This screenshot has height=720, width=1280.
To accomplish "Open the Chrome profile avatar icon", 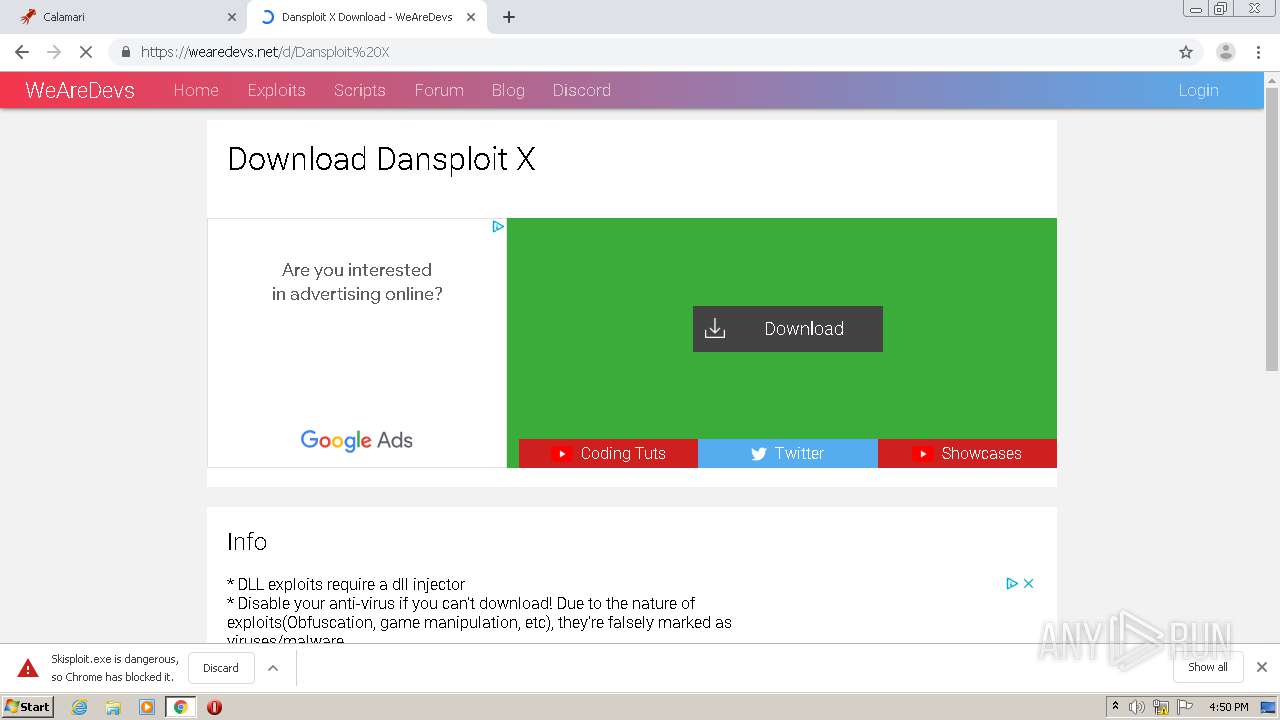I will tap(1225, 52).
